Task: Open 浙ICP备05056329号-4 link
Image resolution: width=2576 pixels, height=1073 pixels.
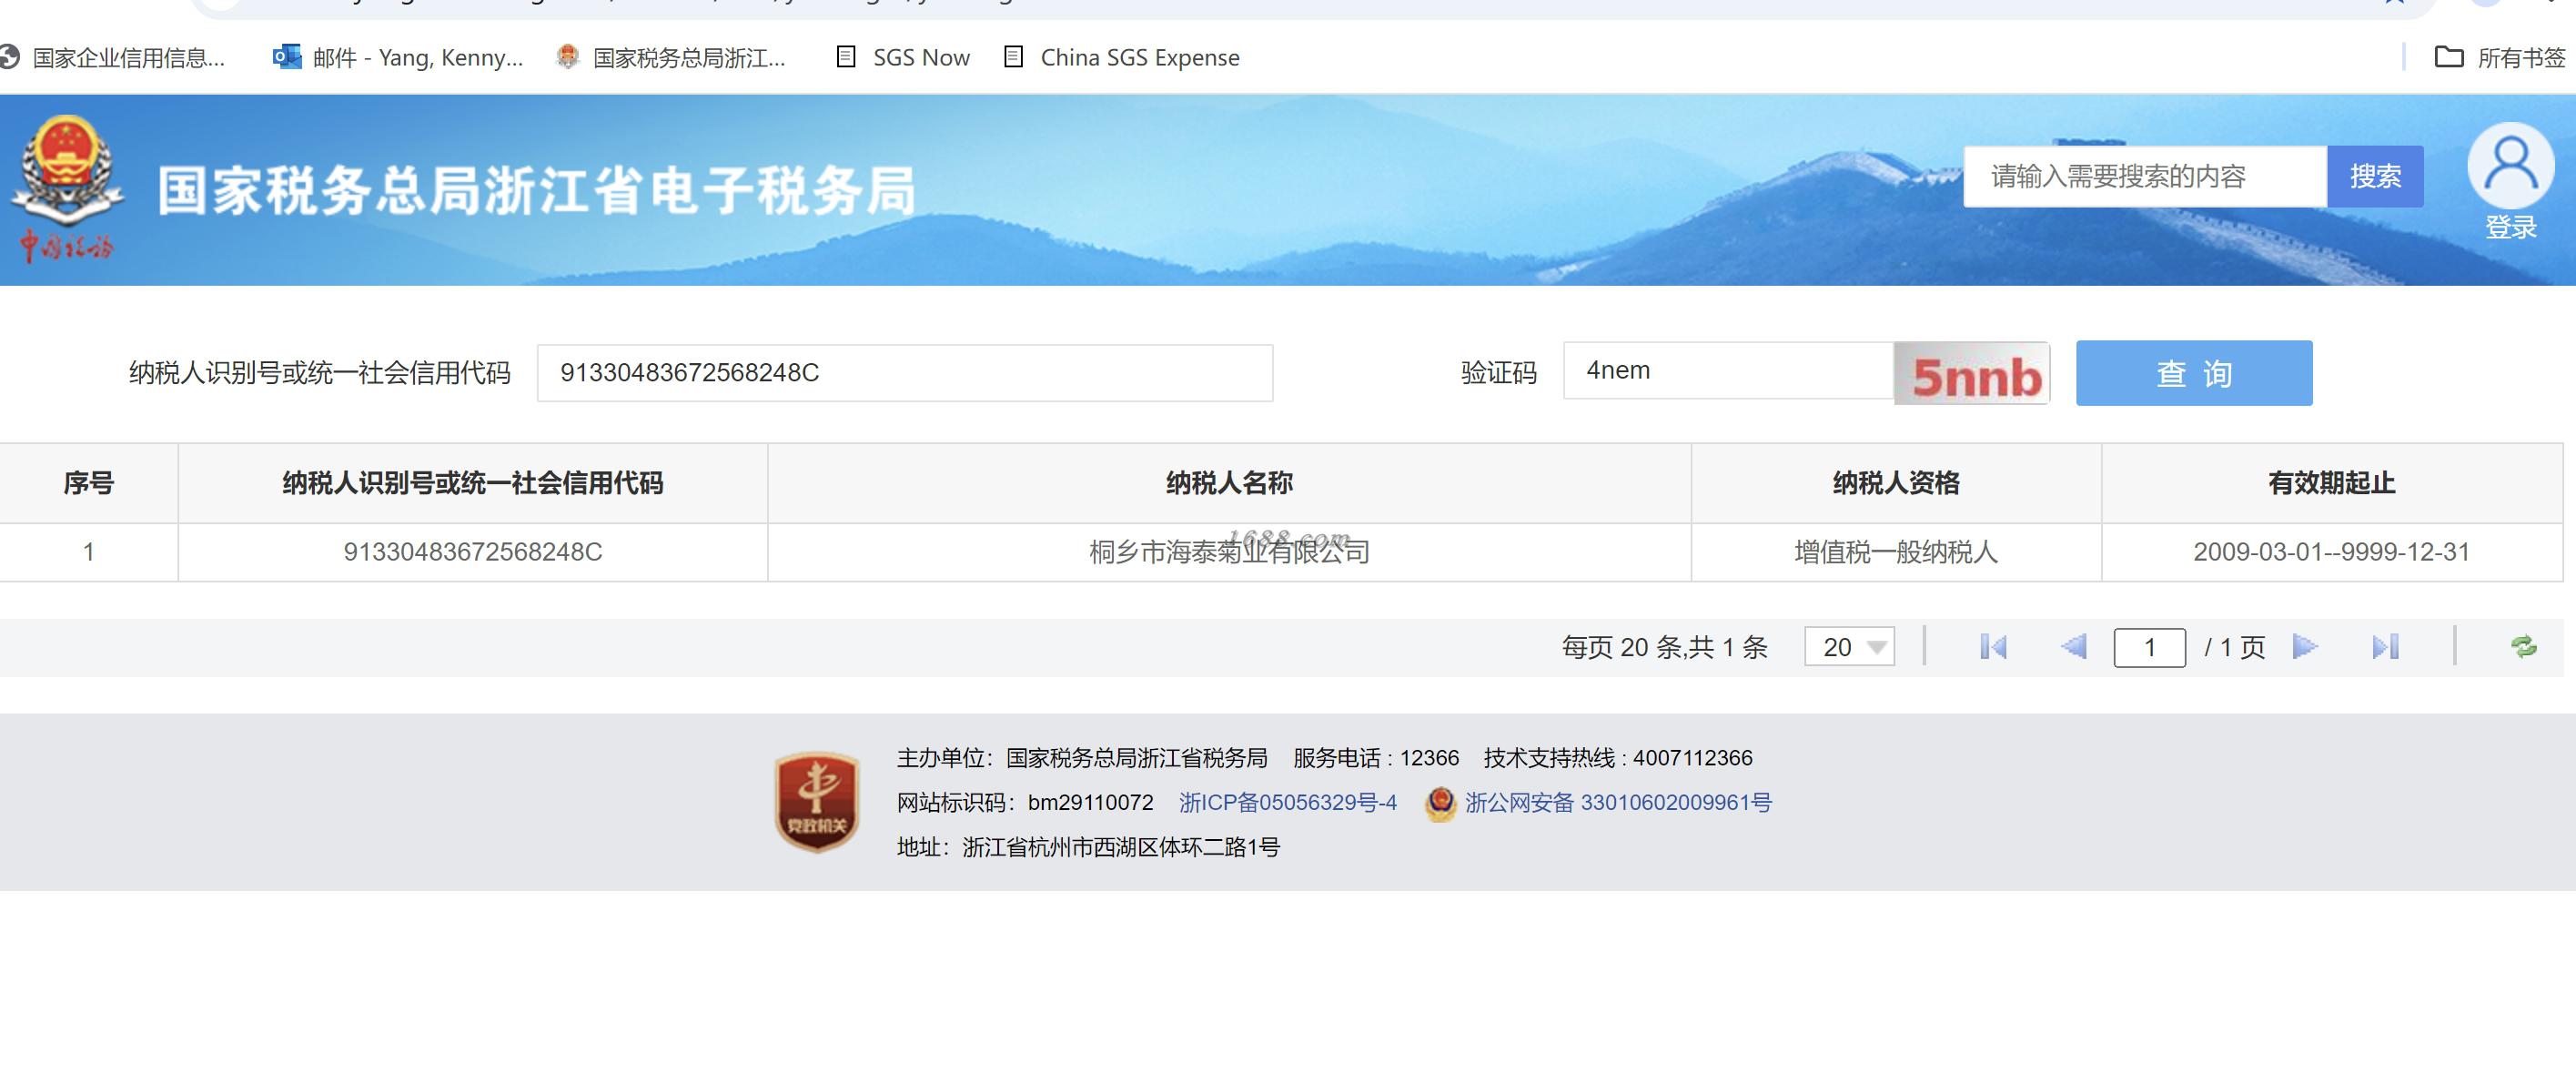Action: [x=1287, y=802]
